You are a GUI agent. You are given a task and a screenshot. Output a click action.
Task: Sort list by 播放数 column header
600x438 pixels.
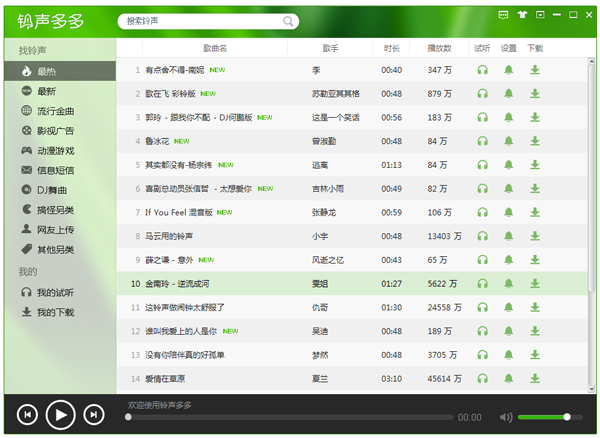(439, 48)
